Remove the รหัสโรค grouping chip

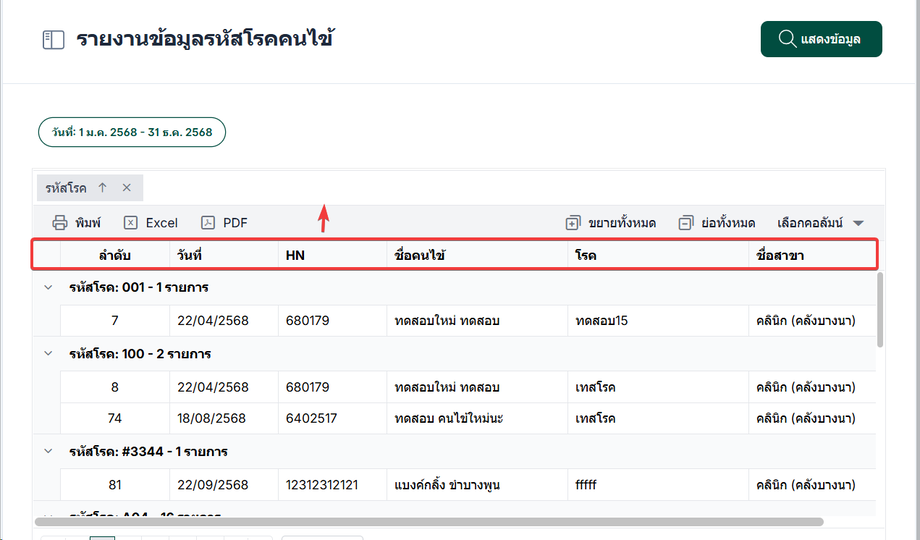tap(127, 187)
